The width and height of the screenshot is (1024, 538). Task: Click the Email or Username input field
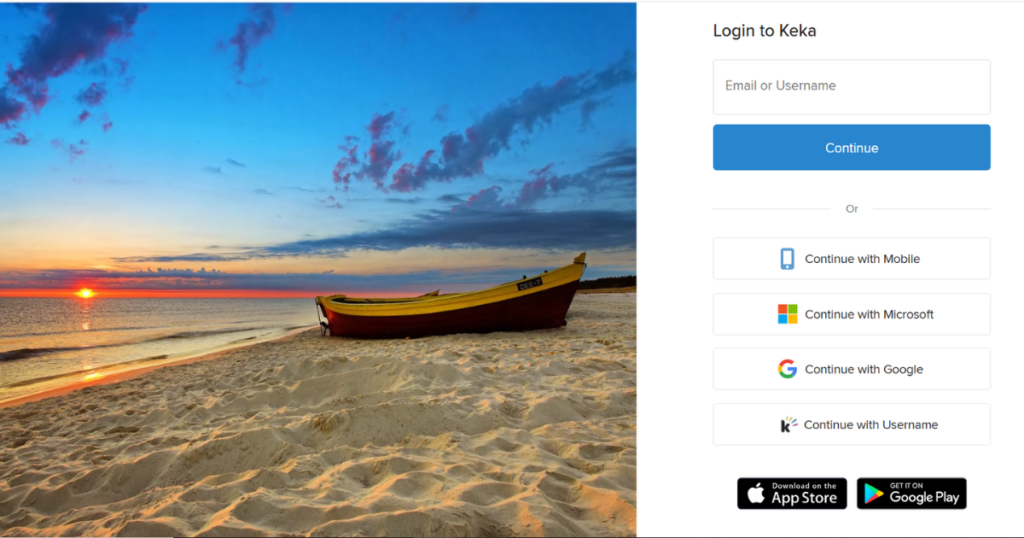click(852, 87)
